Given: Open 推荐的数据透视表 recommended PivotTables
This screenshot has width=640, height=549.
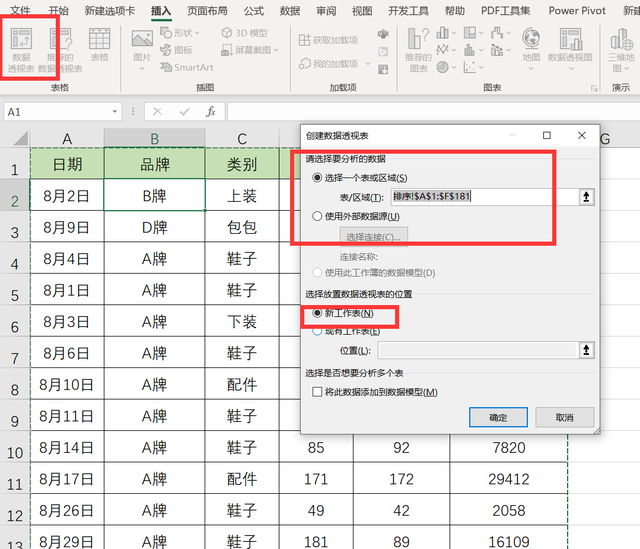Looking at the screenshot, I should point(60,51).
